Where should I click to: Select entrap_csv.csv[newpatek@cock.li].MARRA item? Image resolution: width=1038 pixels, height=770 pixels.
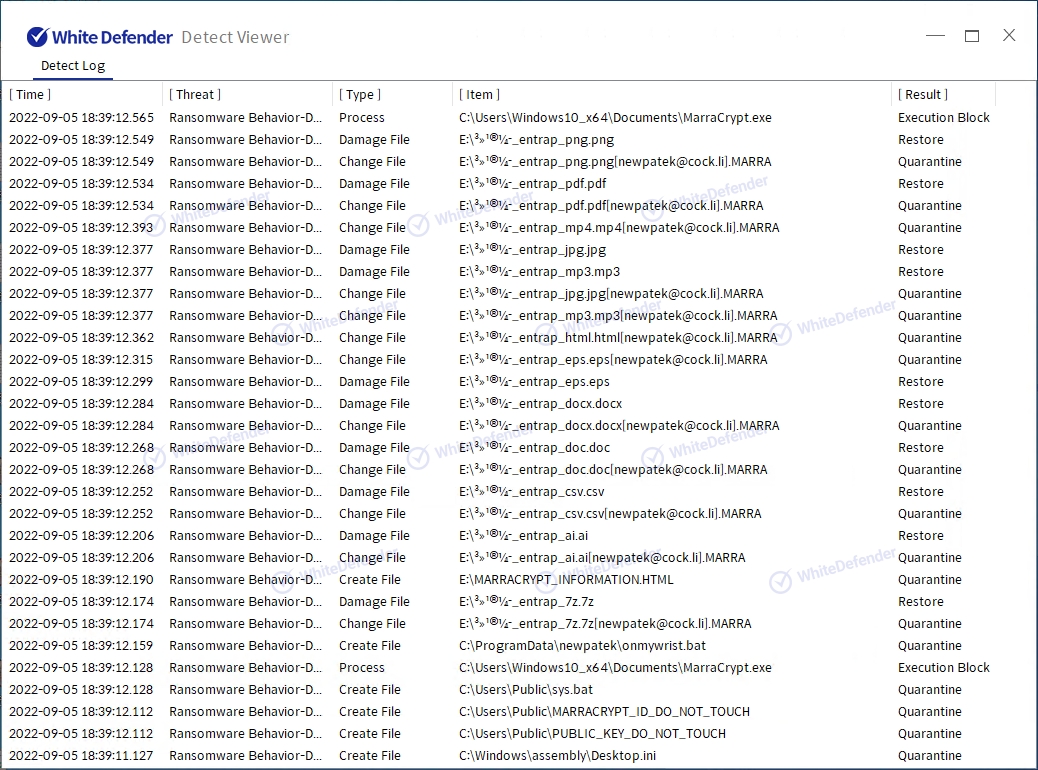pyautogui.click(x=610, y=514)
